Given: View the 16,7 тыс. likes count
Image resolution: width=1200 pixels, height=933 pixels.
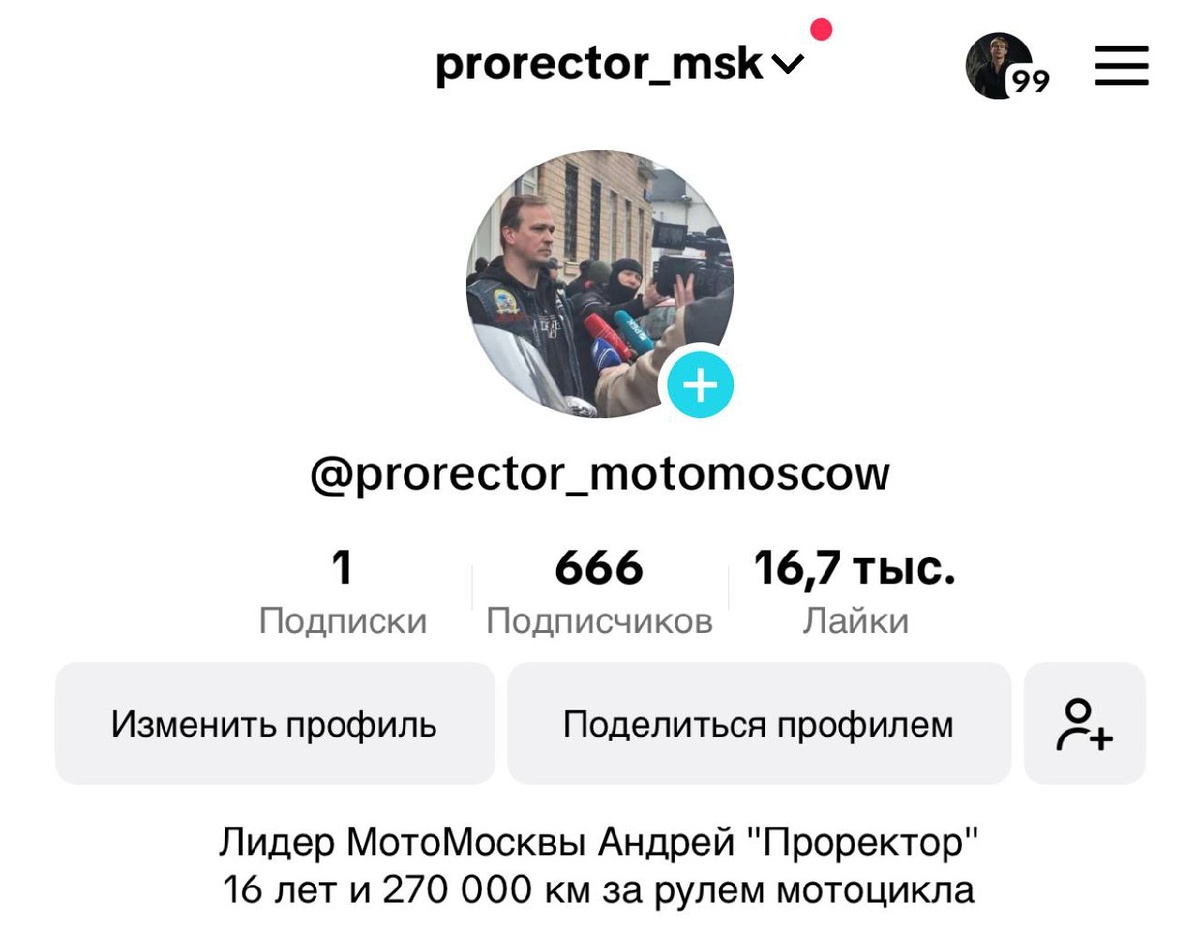Looking at the screenshot, I should click(x=855, y=568).
